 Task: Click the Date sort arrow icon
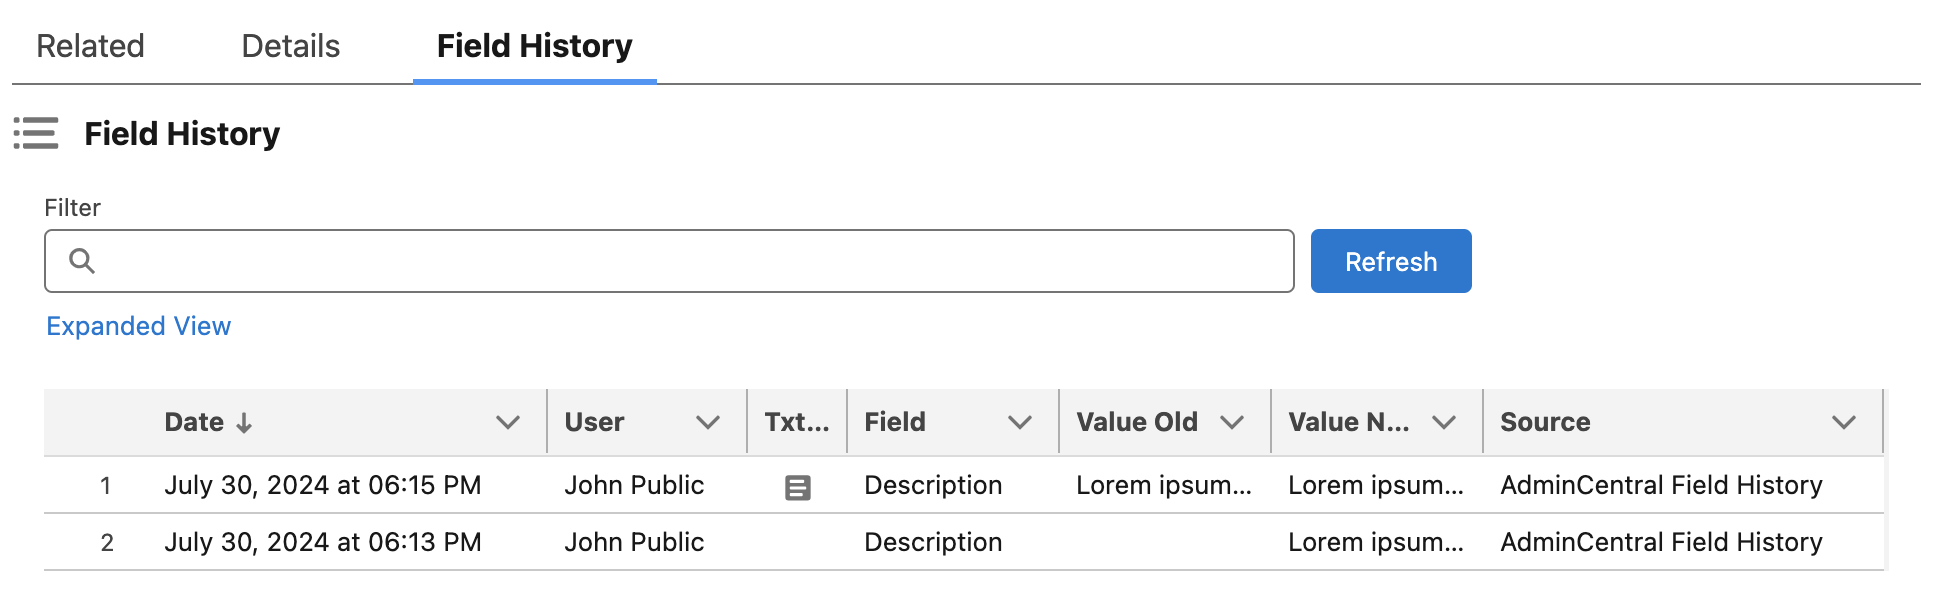point(244,423)
